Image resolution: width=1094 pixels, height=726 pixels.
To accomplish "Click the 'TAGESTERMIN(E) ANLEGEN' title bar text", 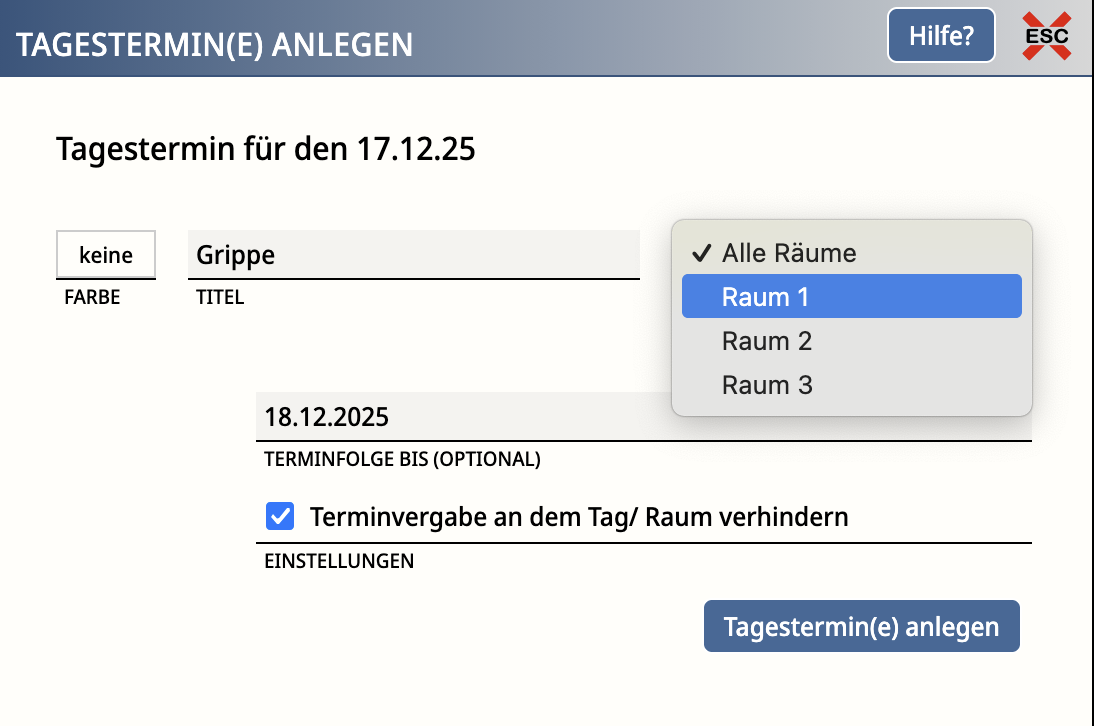I will click(x=215, y=45).
